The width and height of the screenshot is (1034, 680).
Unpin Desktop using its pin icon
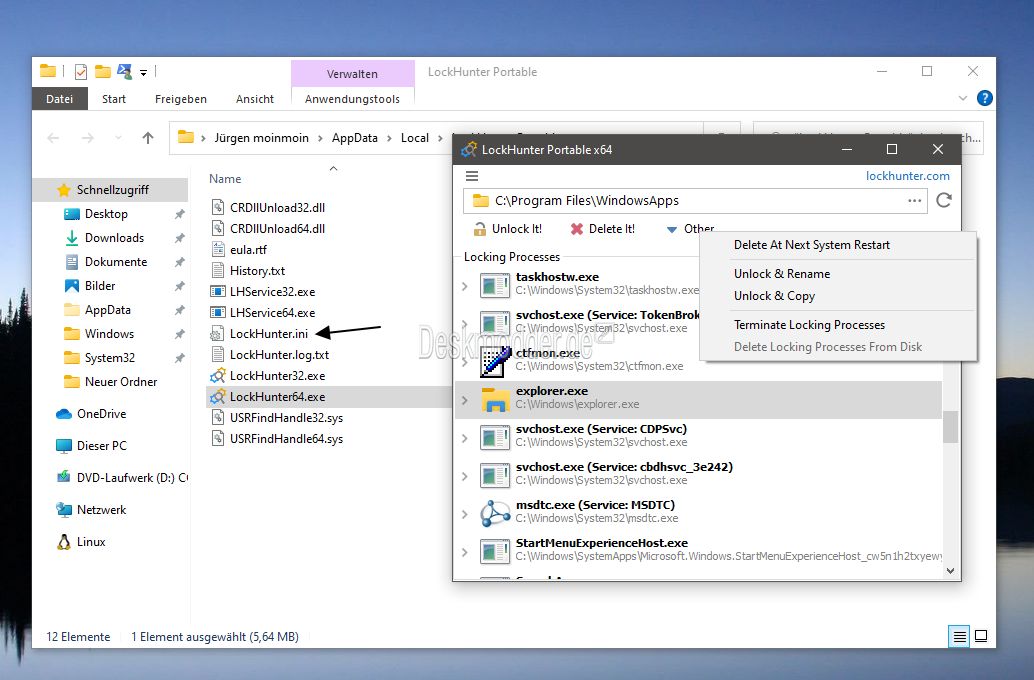pyautogui.click(x=179, y=214)
